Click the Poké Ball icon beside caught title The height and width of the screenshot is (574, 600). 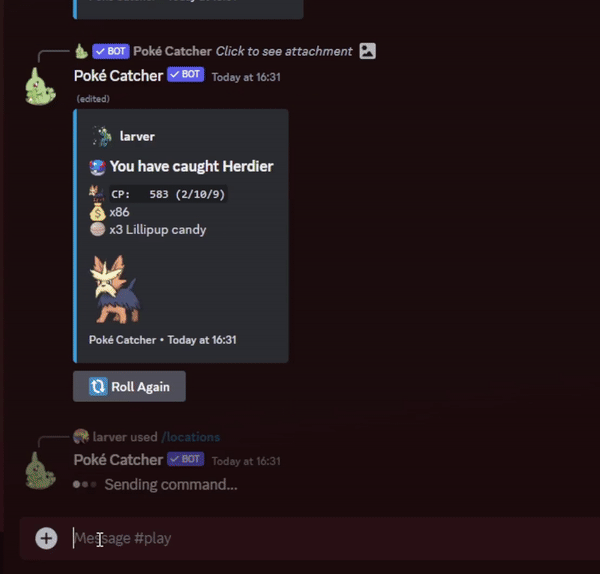(x=98, y=167)
